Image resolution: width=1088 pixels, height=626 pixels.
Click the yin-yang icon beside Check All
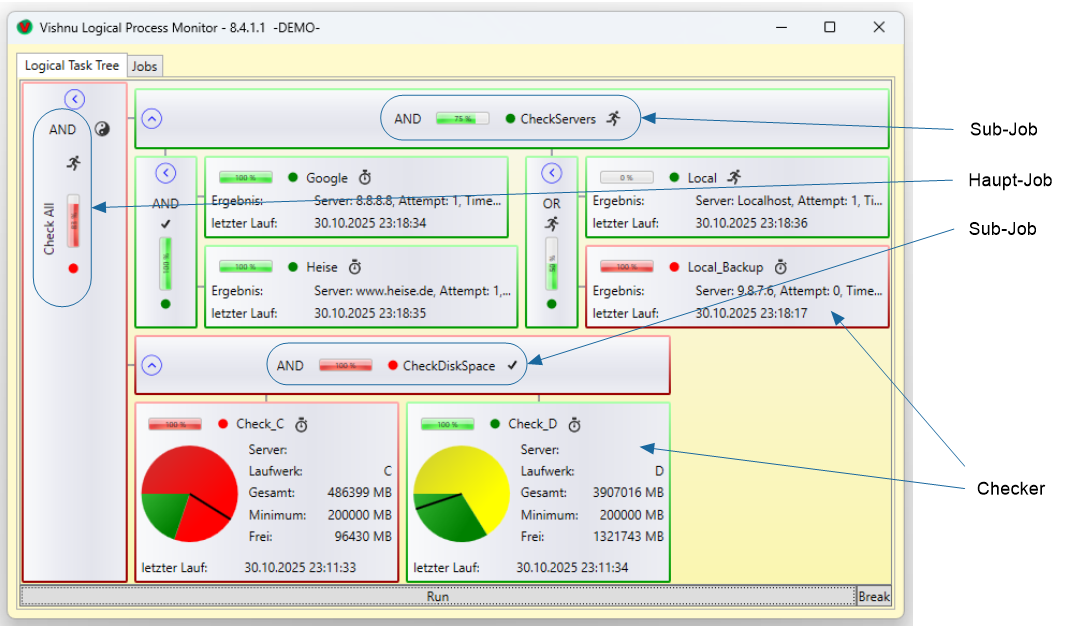[102, 129]
